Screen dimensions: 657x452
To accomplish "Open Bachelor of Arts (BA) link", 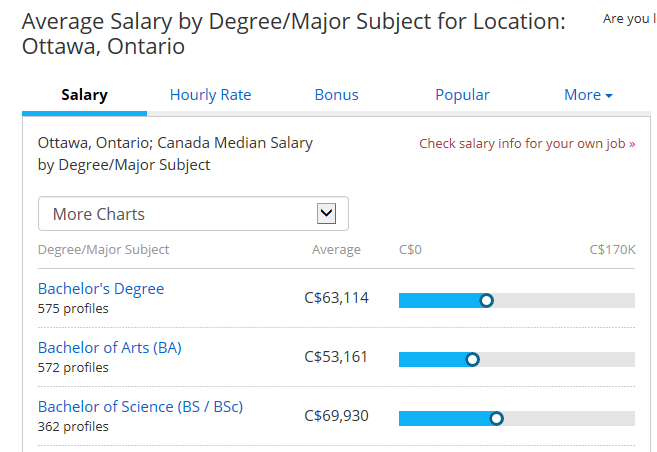I will click(x=110, y=348).
